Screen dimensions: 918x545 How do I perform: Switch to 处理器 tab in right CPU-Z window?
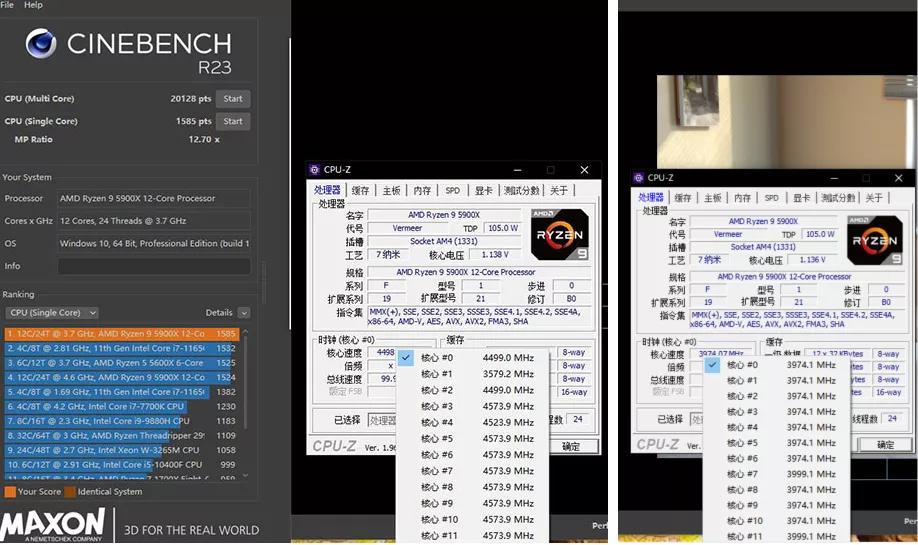point(651,198)
